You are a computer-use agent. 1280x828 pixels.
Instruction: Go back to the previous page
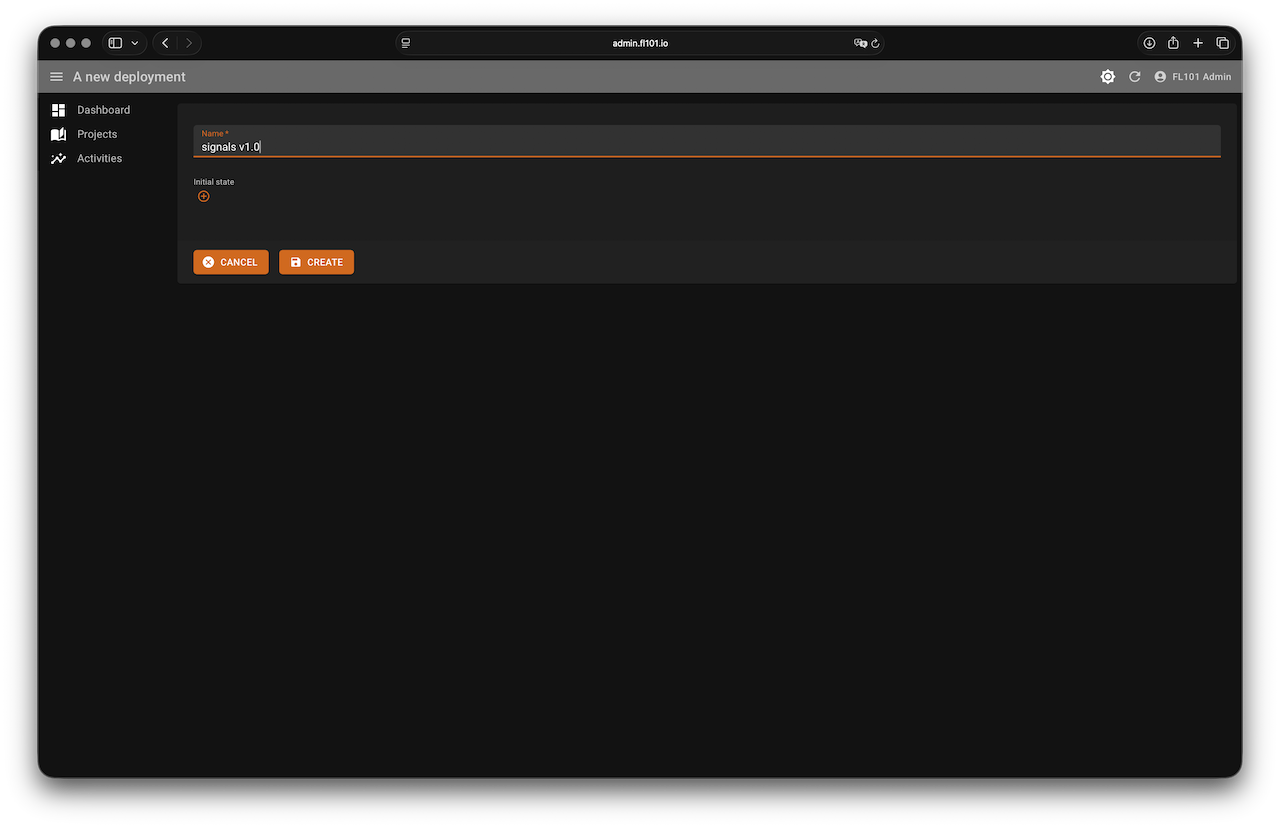point(165,43)
